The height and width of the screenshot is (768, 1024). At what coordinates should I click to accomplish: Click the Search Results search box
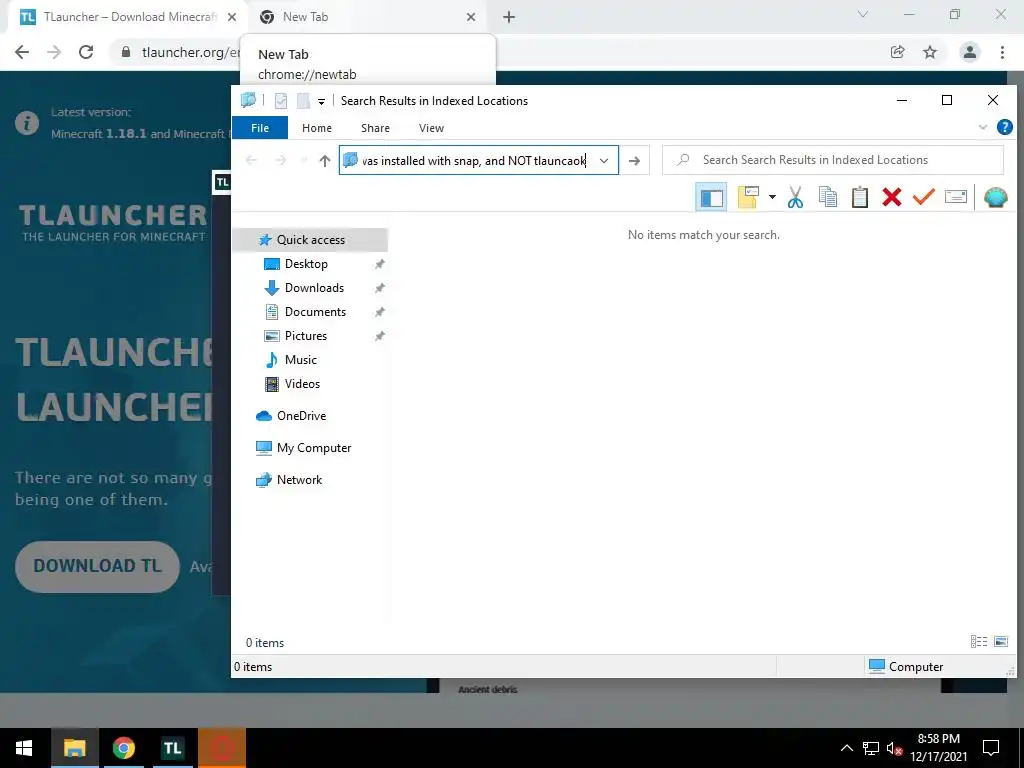[x=833, y=160]
